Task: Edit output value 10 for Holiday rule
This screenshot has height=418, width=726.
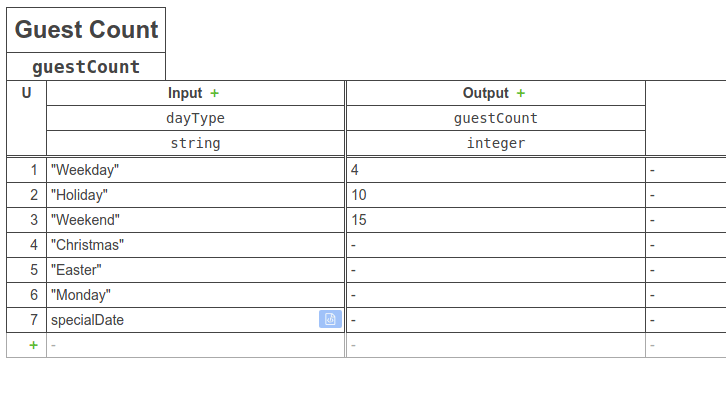Action: pyautogui.click(x=496, y=195)
